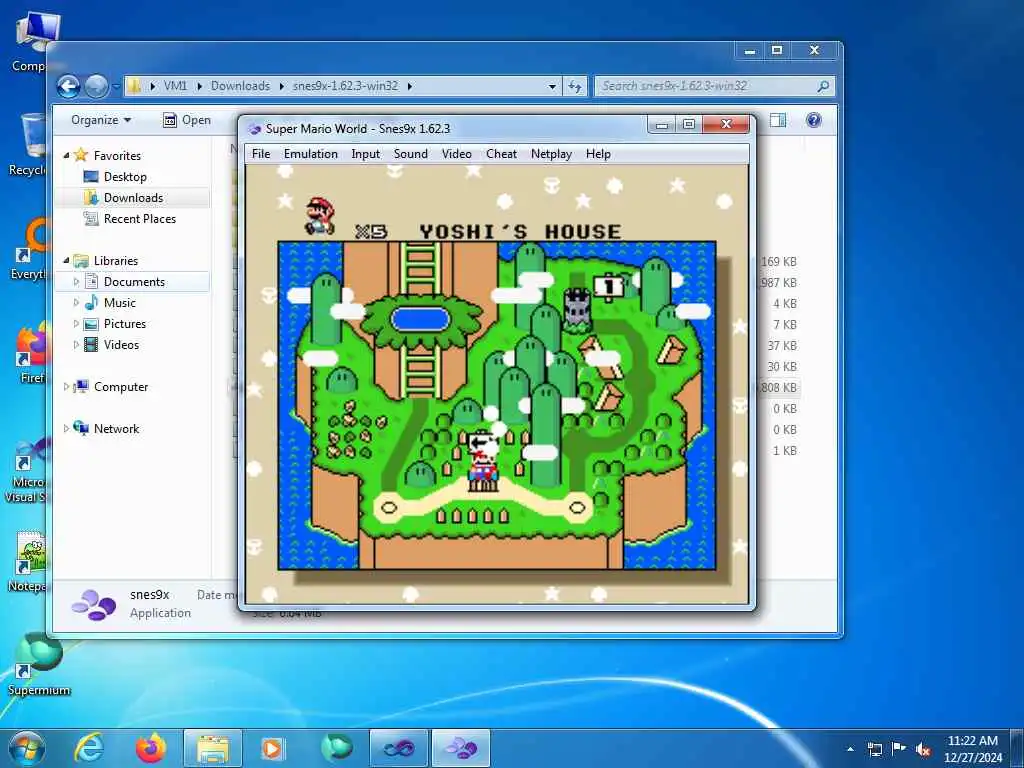Click the Snes9x title bar icon
The width and height of the screenshot is (1024, 768).
tap(255, 129)
